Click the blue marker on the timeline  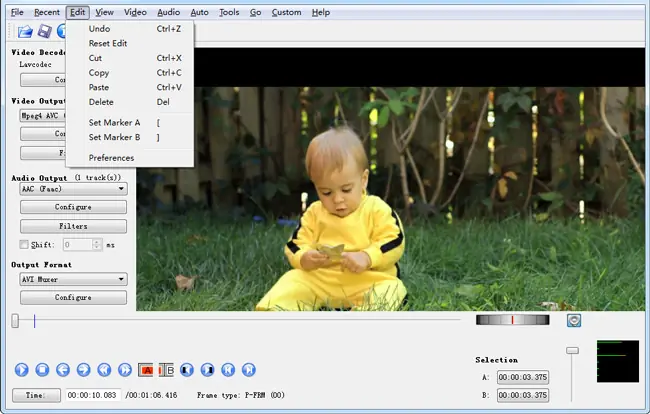coord(34,321)
